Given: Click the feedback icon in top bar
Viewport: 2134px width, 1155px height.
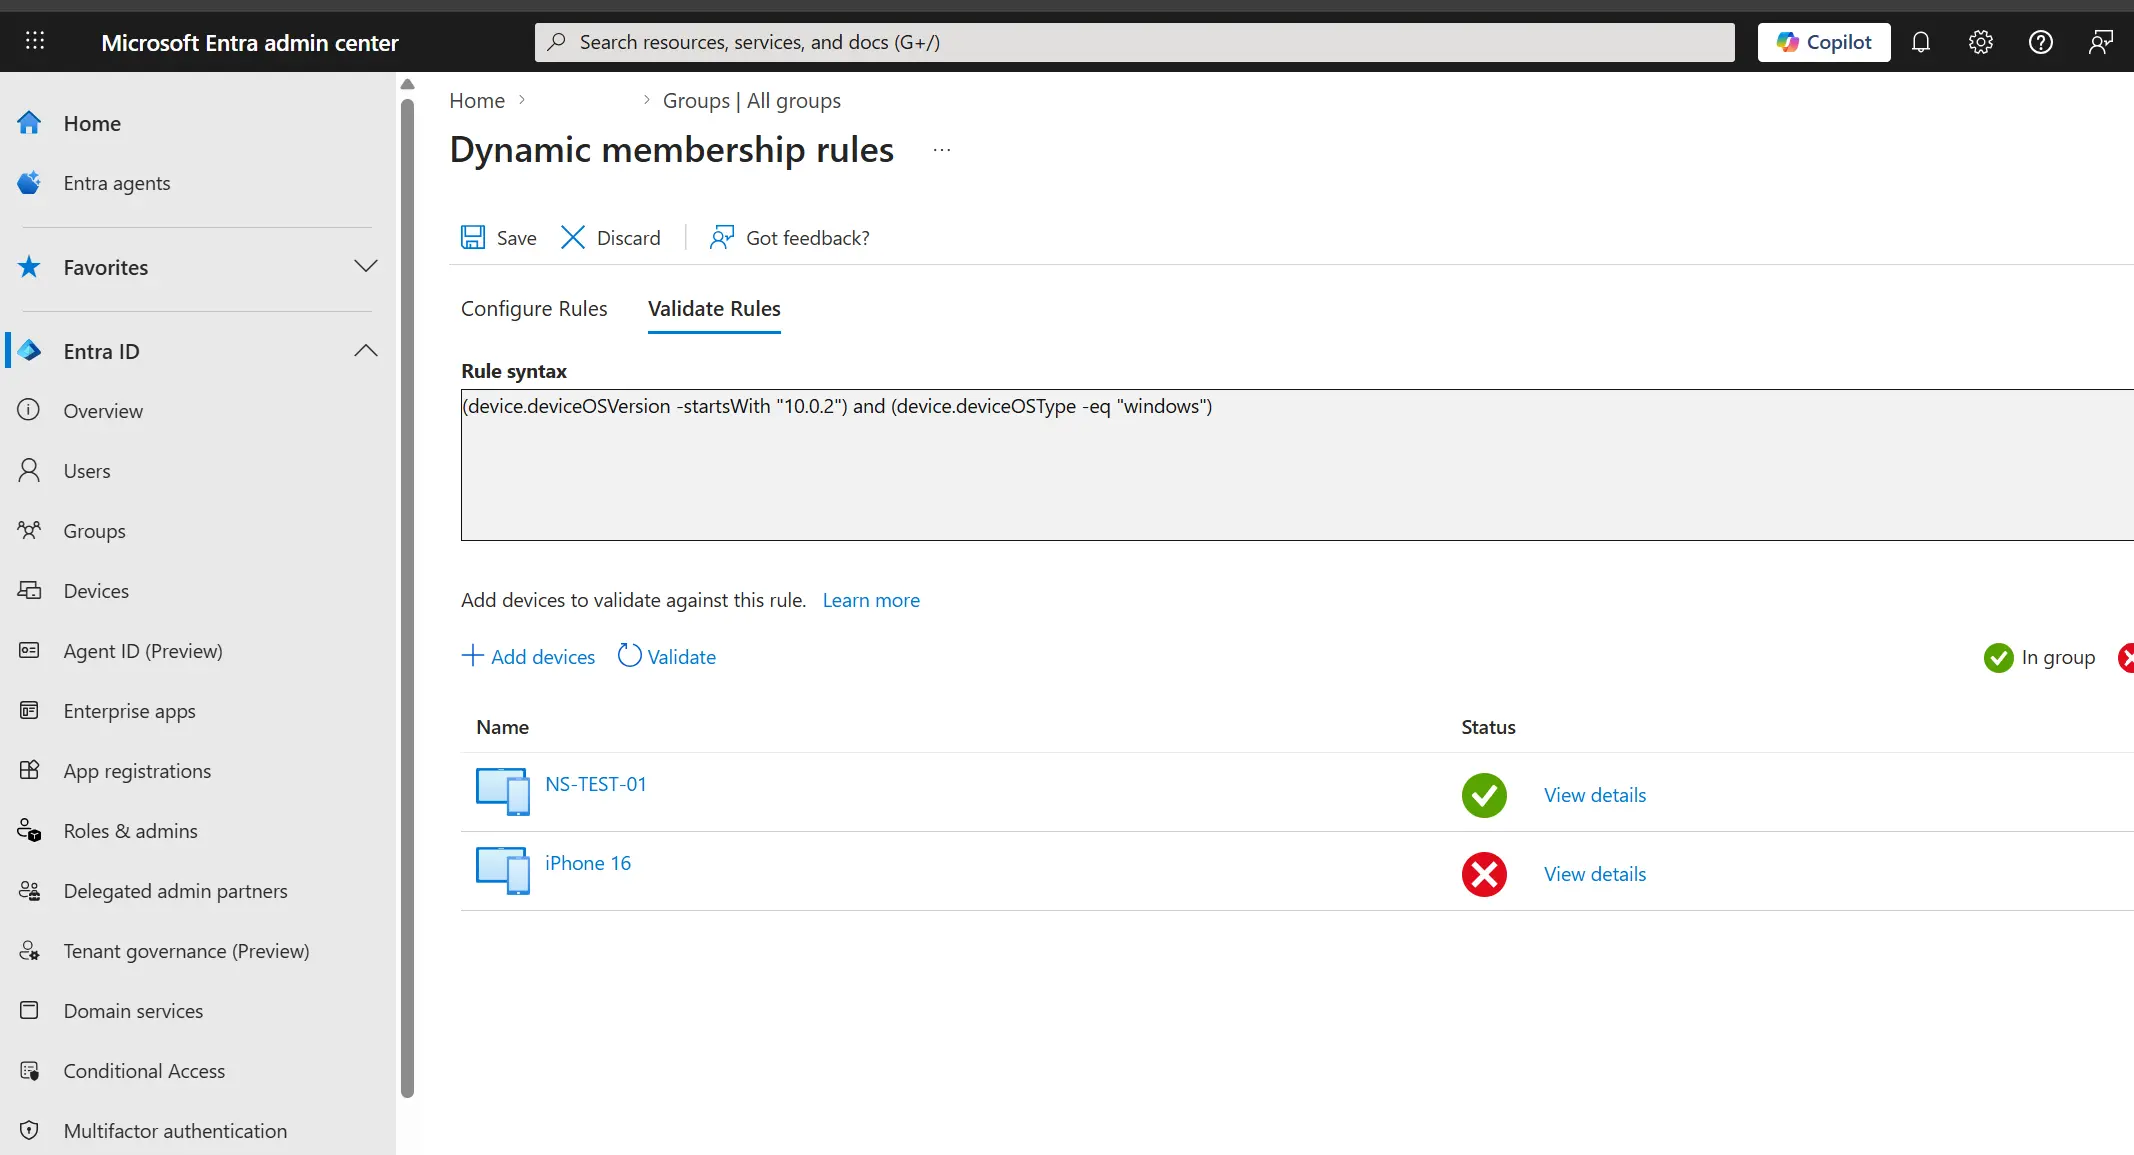Looking at the screenshot, I should pyautogui.click(x=2100, y=42).
